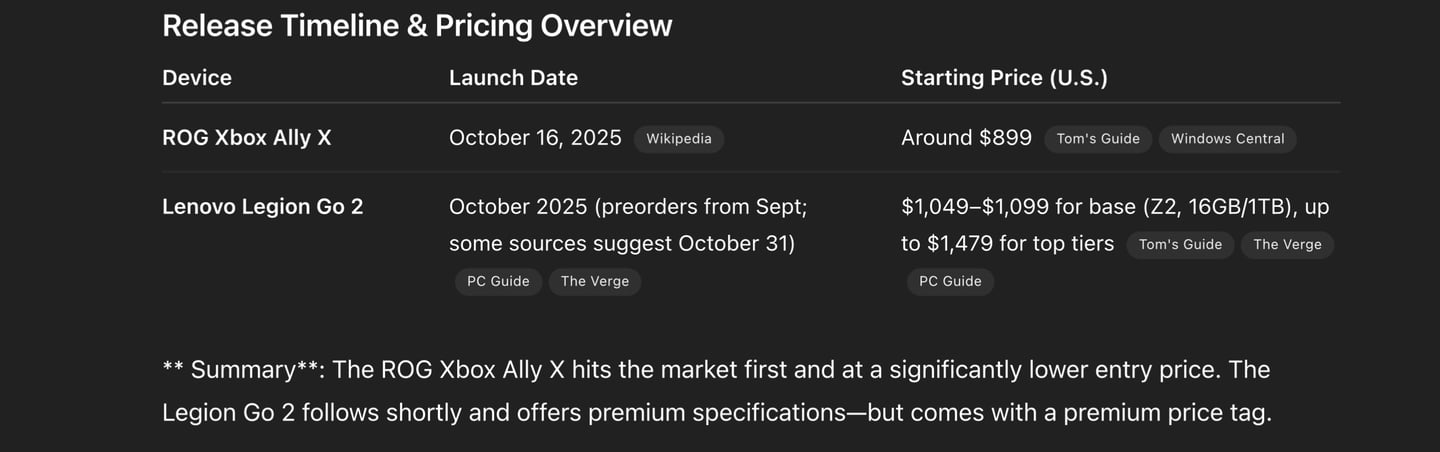Open PC Guide citation below Legion Go 2 pricing
The height and width of the screenshot is (452, 1440).
pyautogui.click(x=950, y=281)
